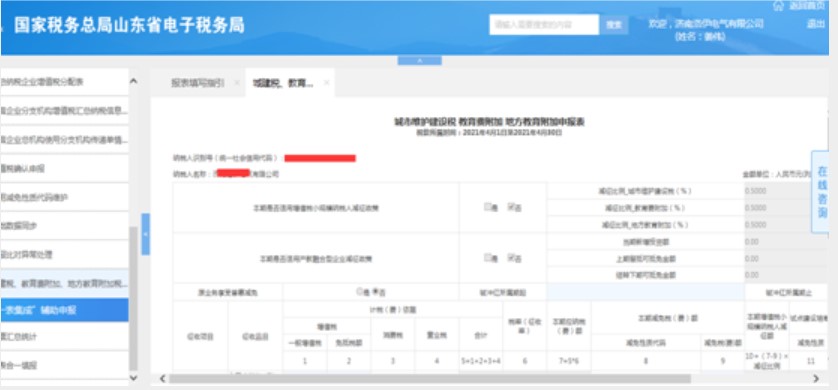
Task: Click the 合计 column header
Action: pos(481,335)
